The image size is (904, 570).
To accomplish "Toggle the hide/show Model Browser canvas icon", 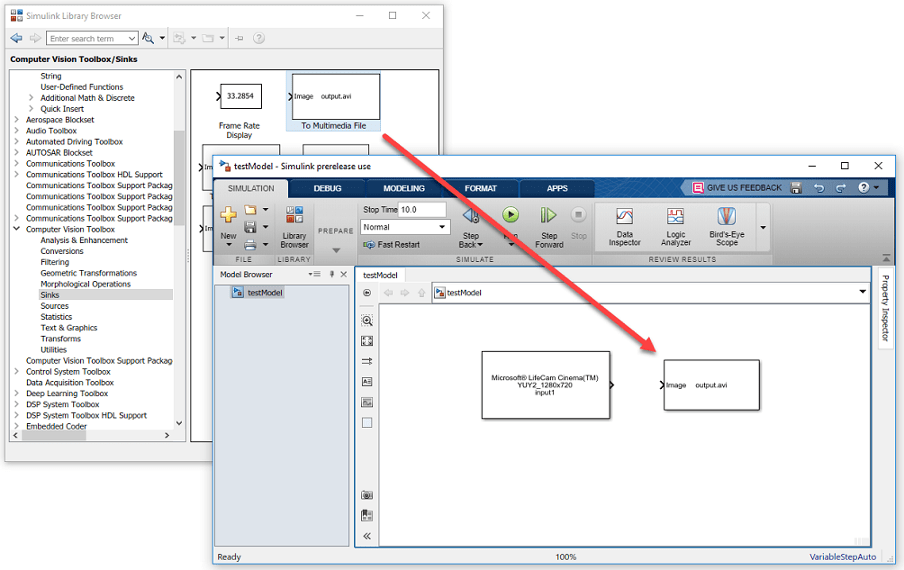I will (367, 293).
